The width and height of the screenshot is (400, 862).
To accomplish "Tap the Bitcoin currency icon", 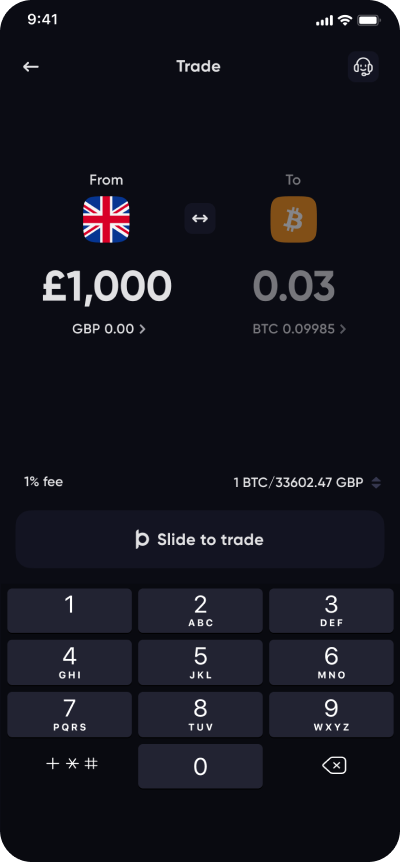I will 293,219.
